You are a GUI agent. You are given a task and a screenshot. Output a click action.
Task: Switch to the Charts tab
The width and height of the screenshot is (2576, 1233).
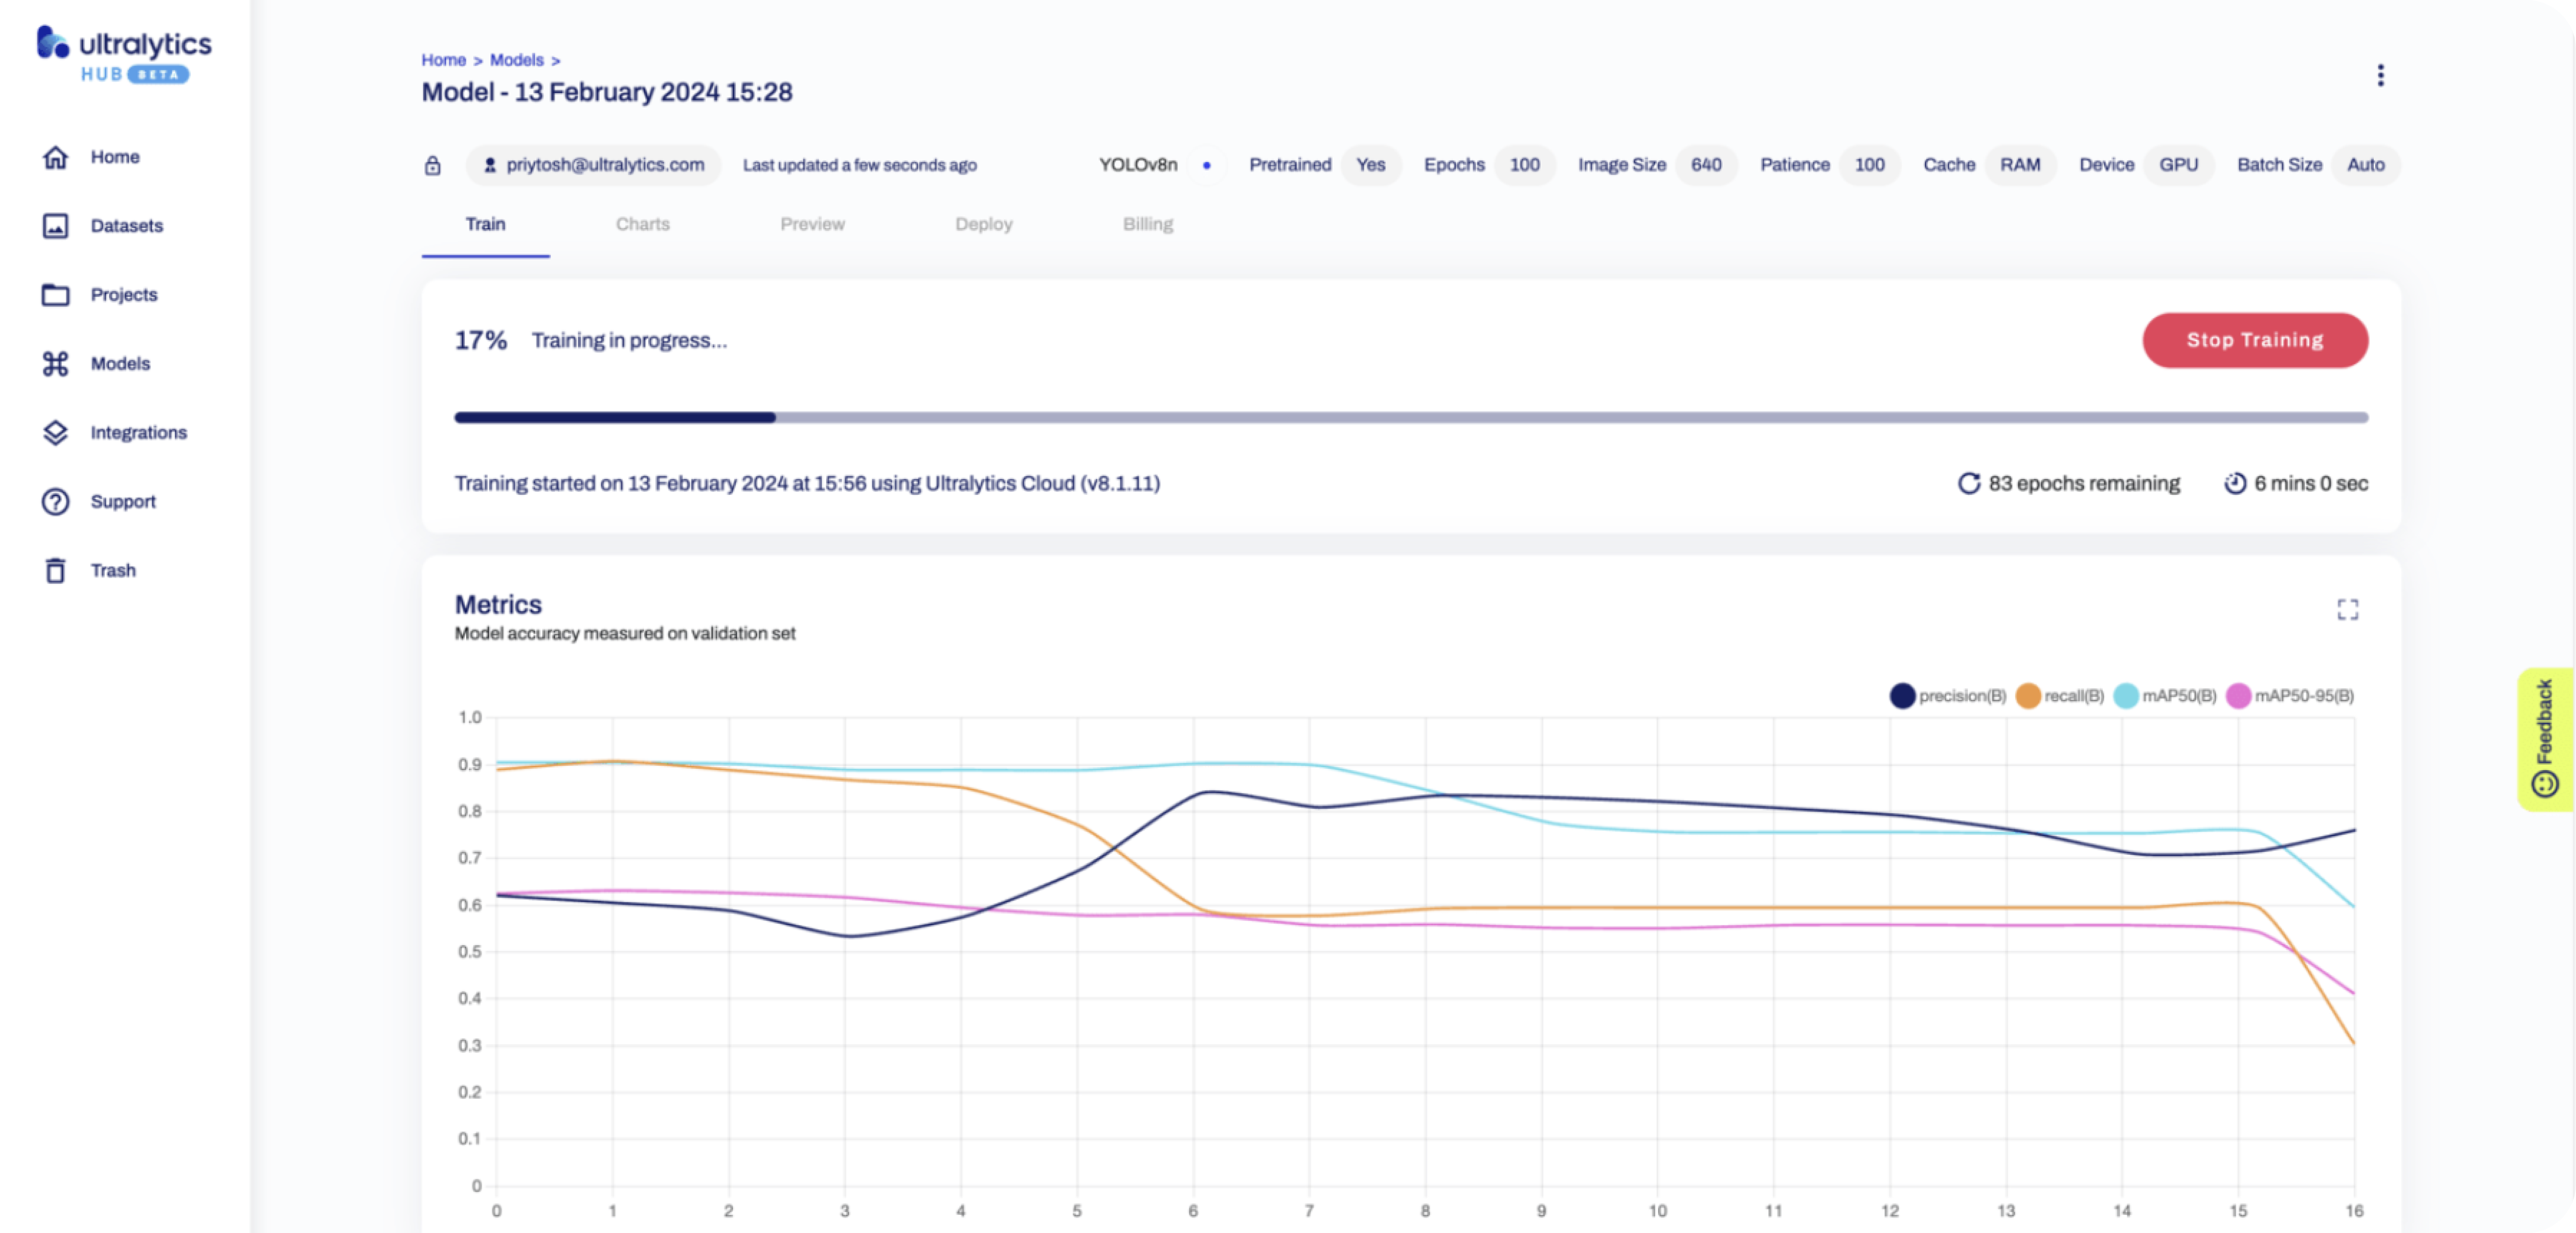pos(643,225)
